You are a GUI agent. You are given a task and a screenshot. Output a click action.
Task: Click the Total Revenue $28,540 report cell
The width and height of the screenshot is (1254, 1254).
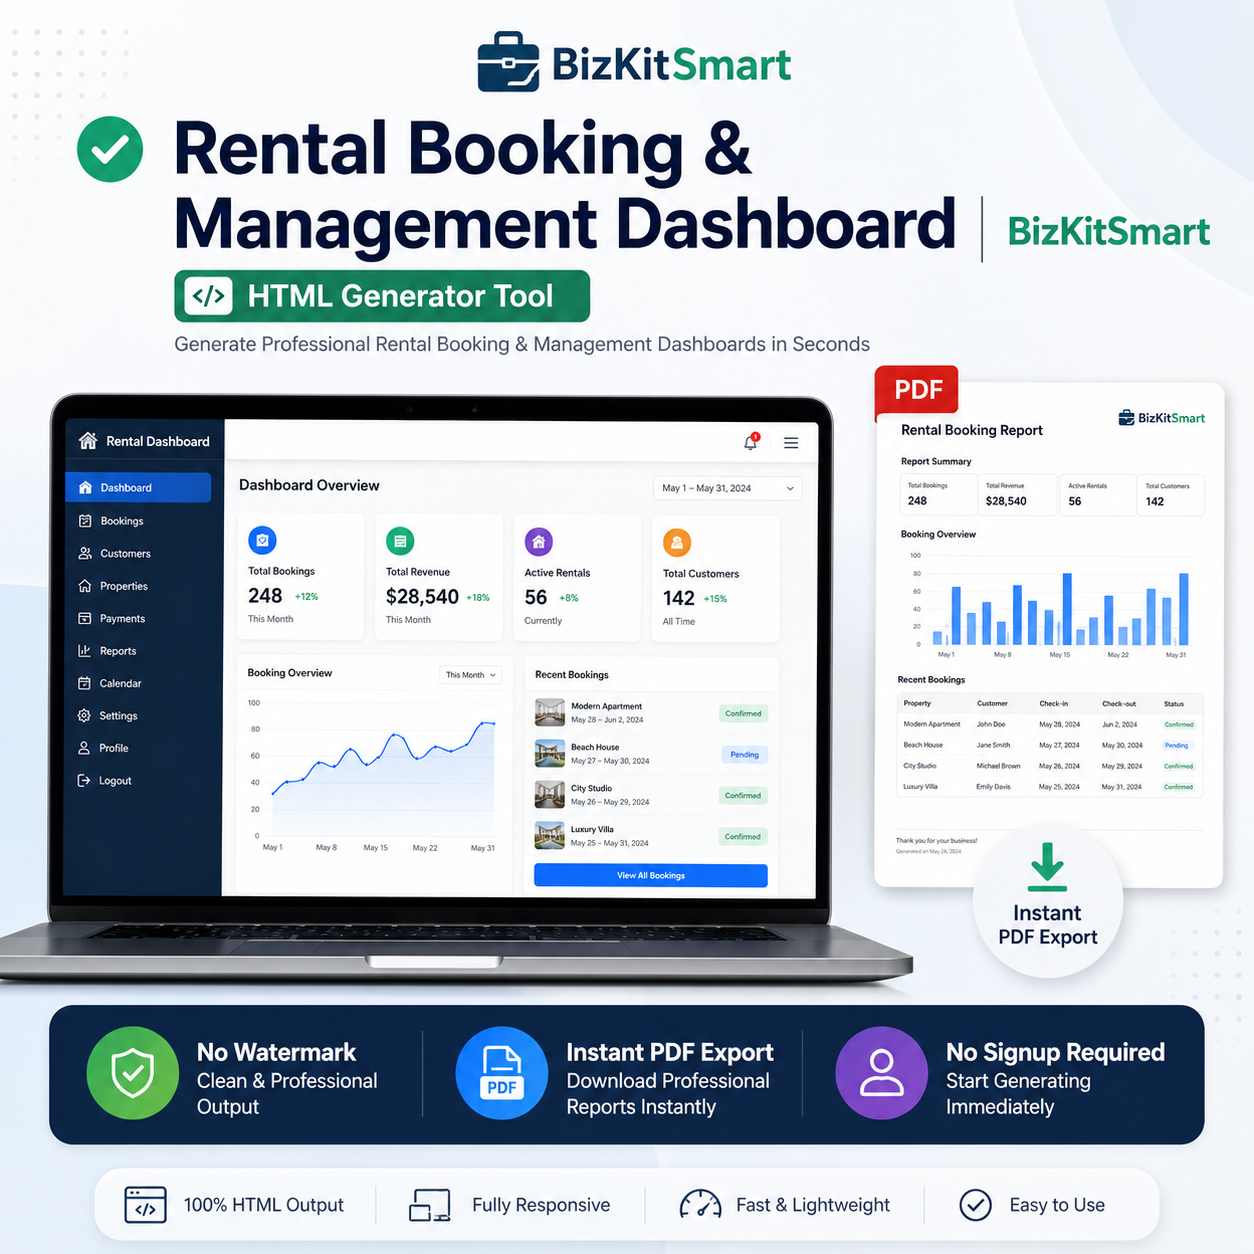point(1018,495)
